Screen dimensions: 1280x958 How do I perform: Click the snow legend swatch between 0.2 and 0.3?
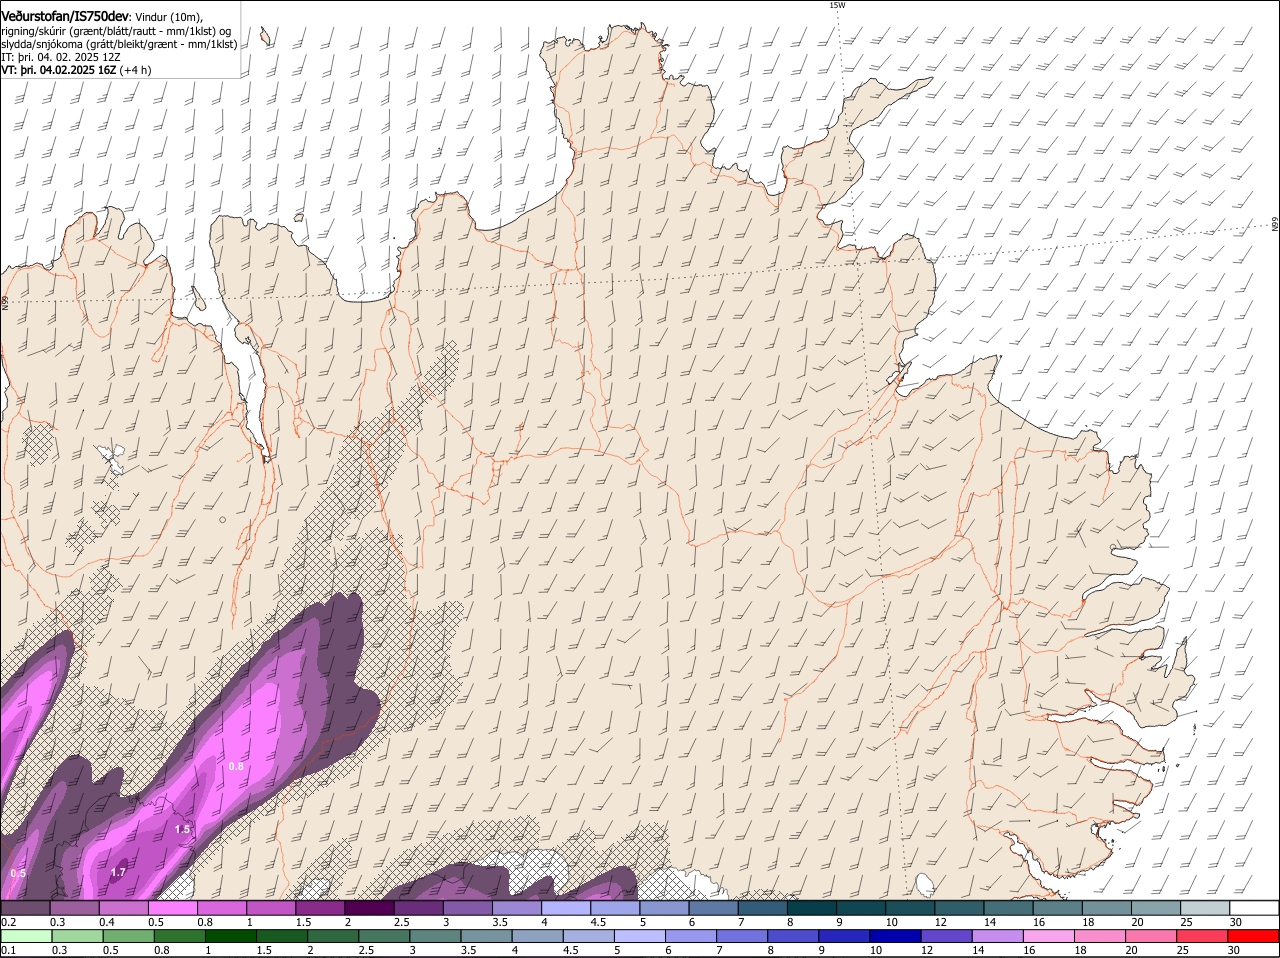[x=26, y=908]
